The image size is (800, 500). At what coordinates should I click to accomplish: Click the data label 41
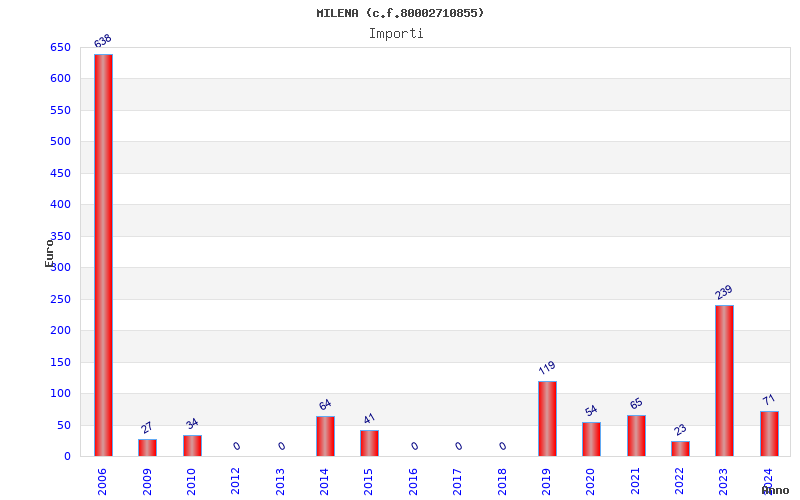[369, 419]
